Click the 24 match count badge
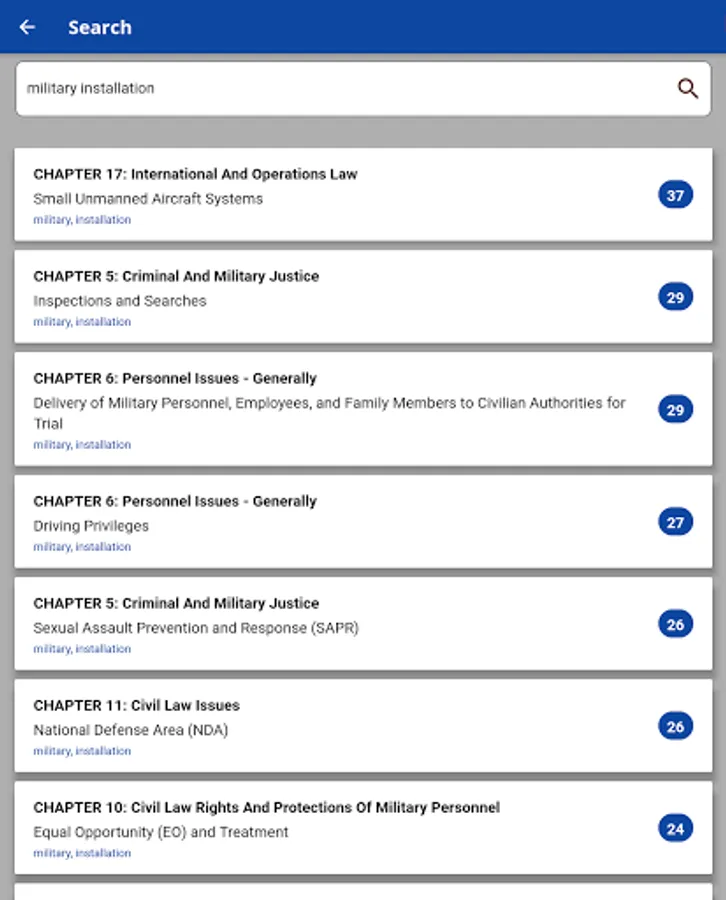The height and width of the screenshot is (900, 726). [675, 828]
